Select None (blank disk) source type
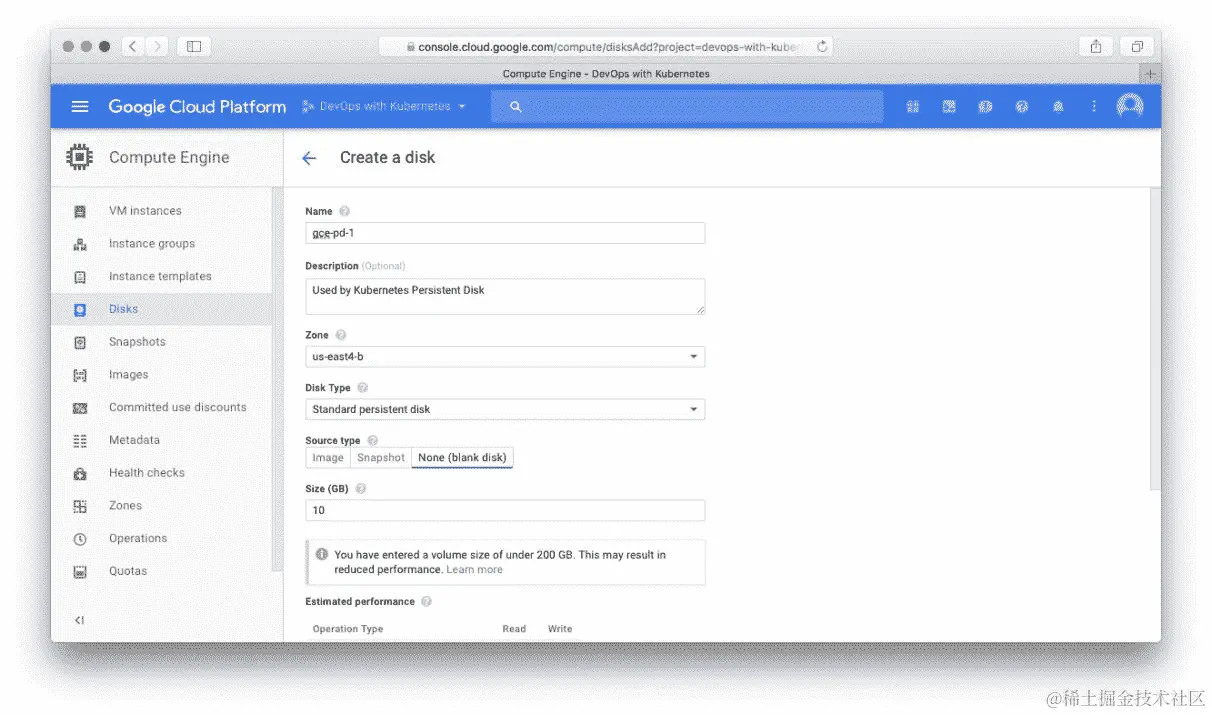The image size is (1212, 715). [x=462, y=458]
